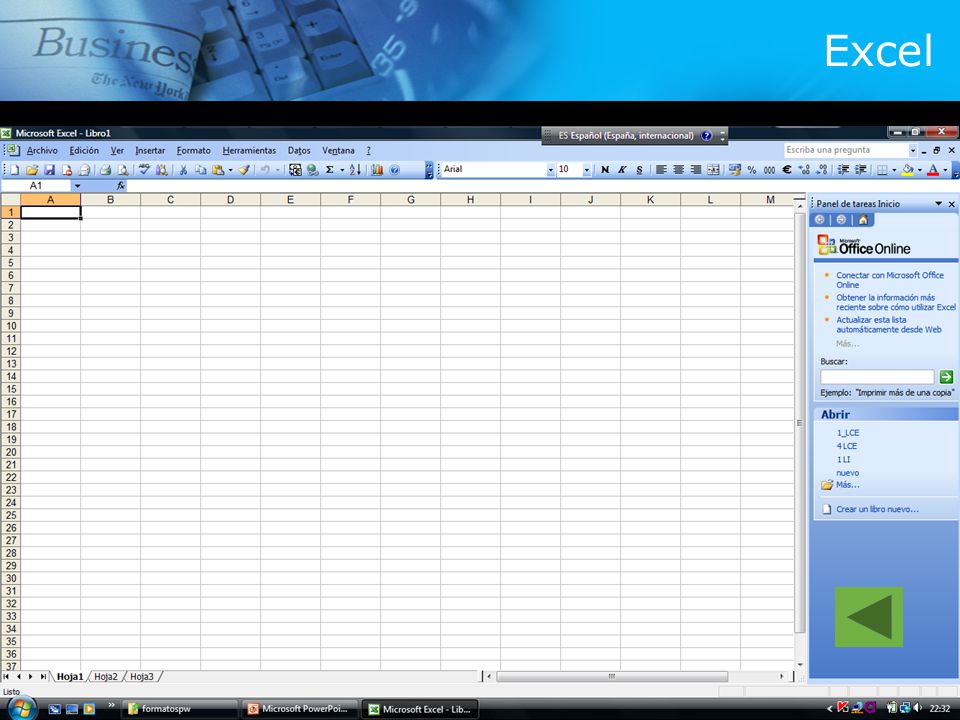Expand the Name Box dropdown arrow
Viewport: 960px width, 720px height.
pyautogui.click(x=77, y=186)
